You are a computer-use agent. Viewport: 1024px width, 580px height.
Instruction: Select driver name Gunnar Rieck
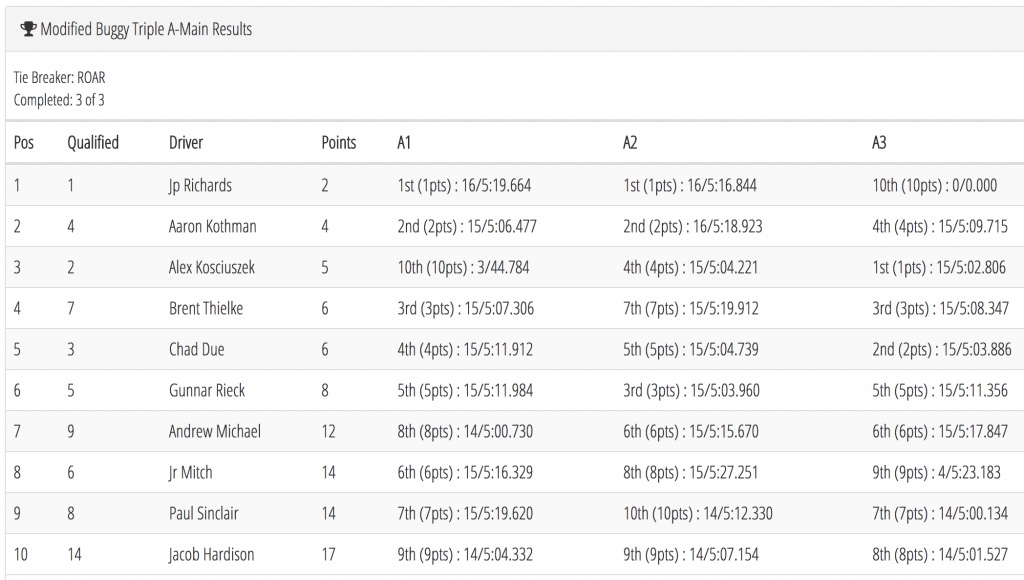[206, 391]
